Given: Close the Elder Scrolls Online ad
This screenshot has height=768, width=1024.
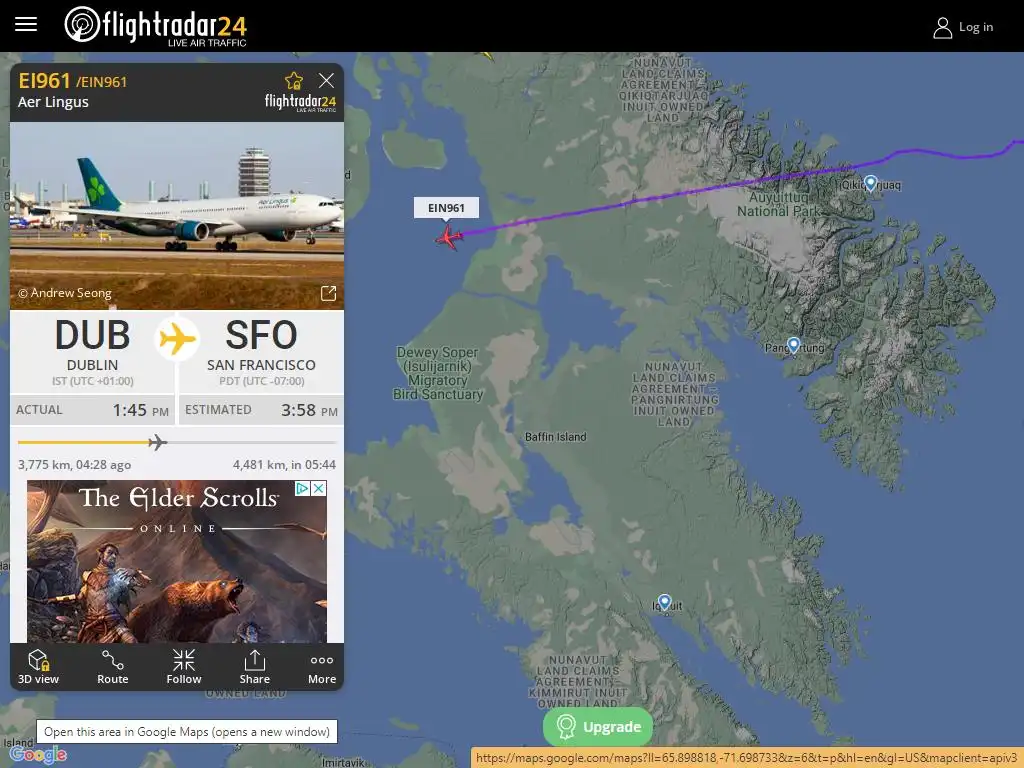Looking at the screenshot, I should [x=319, y=488].
